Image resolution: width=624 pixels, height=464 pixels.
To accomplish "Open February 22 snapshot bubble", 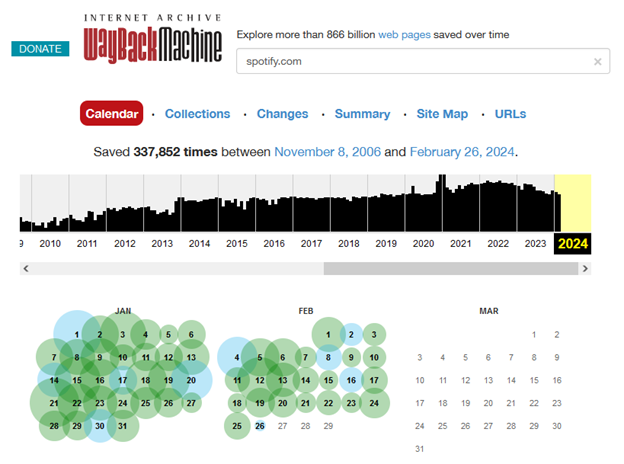I will point(328,403).
